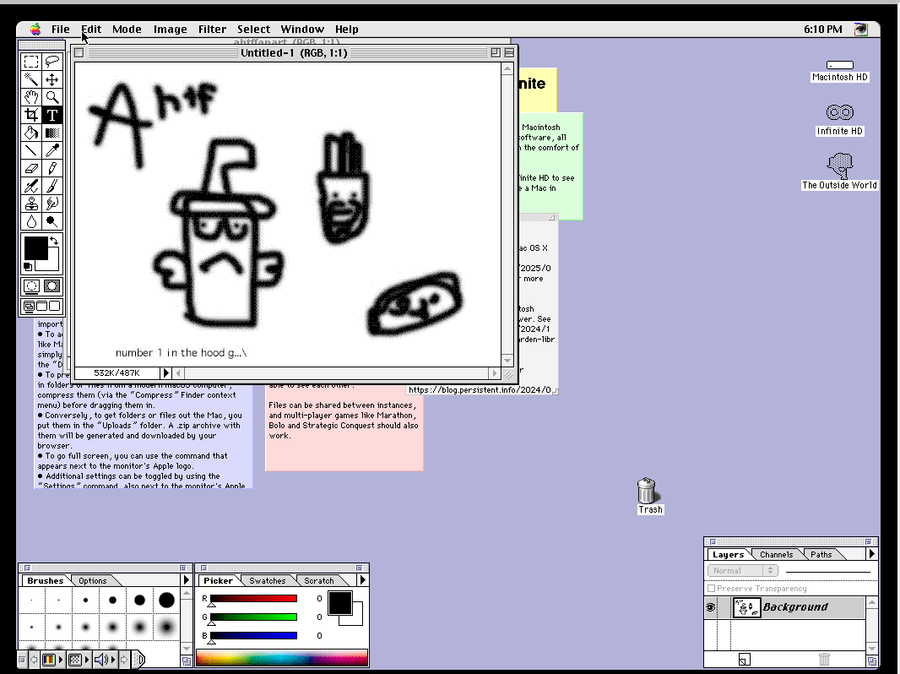Open the Image menu
Screen dimensions: 900x674
pyautogui.click(x=170, y=29)
